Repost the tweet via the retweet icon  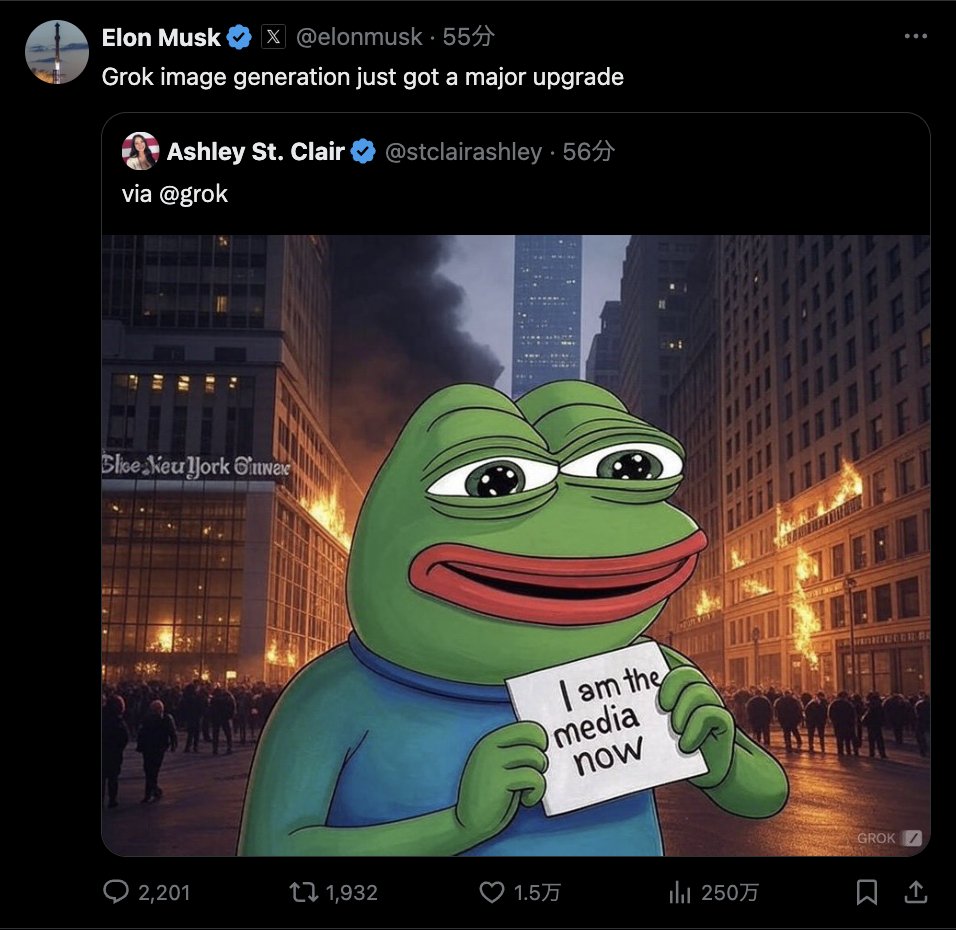(x=303, y=893)
